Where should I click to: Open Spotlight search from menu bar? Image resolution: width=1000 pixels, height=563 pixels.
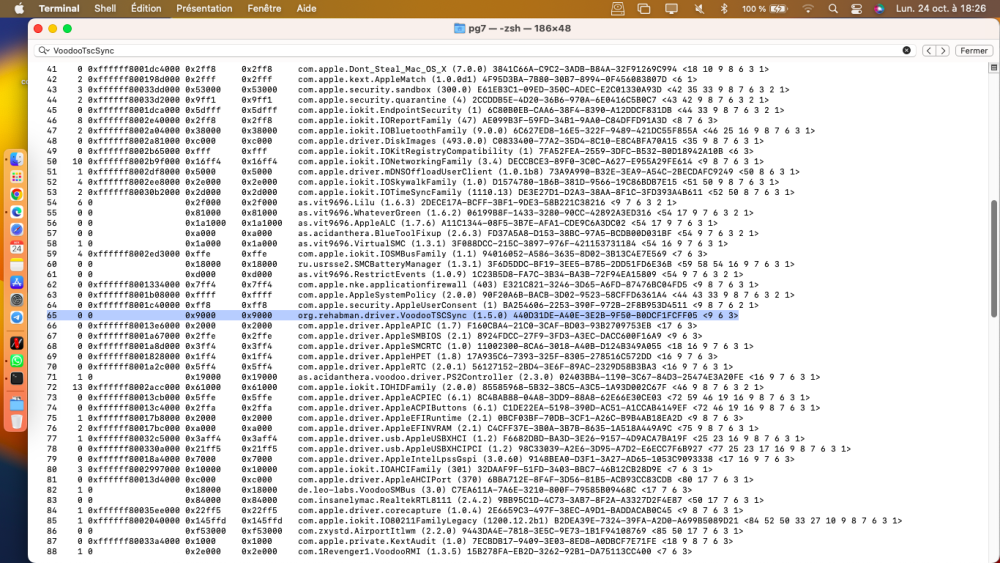tap(833, 8)
